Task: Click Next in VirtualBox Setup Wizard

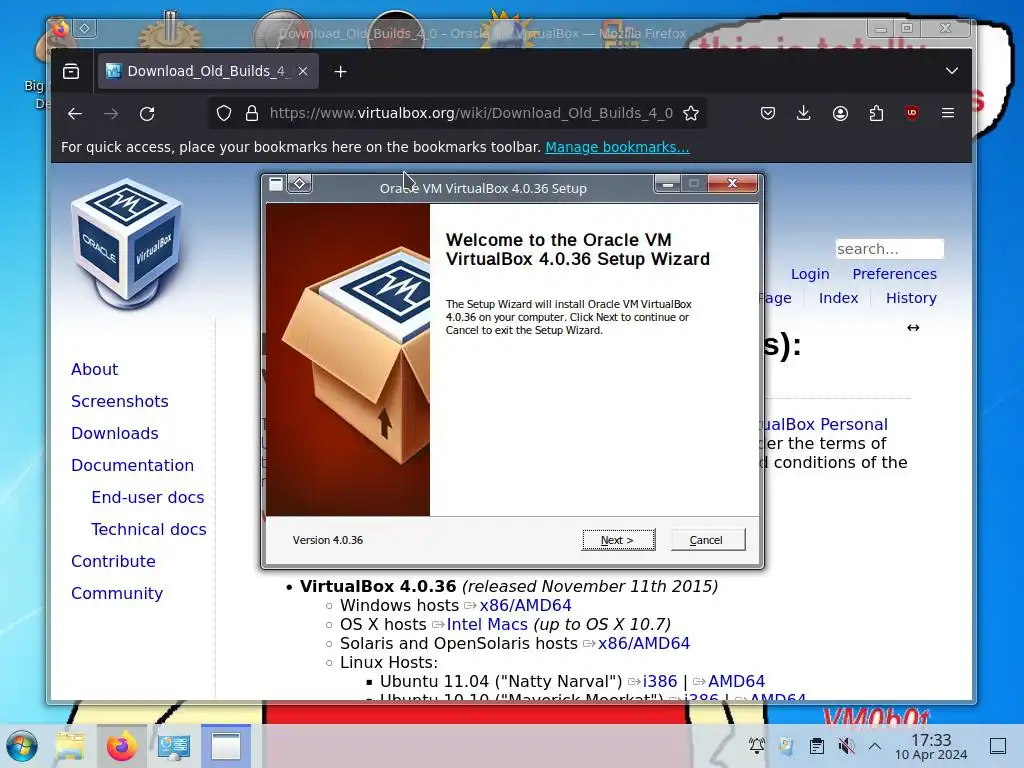Action: (x=618, y=540)
